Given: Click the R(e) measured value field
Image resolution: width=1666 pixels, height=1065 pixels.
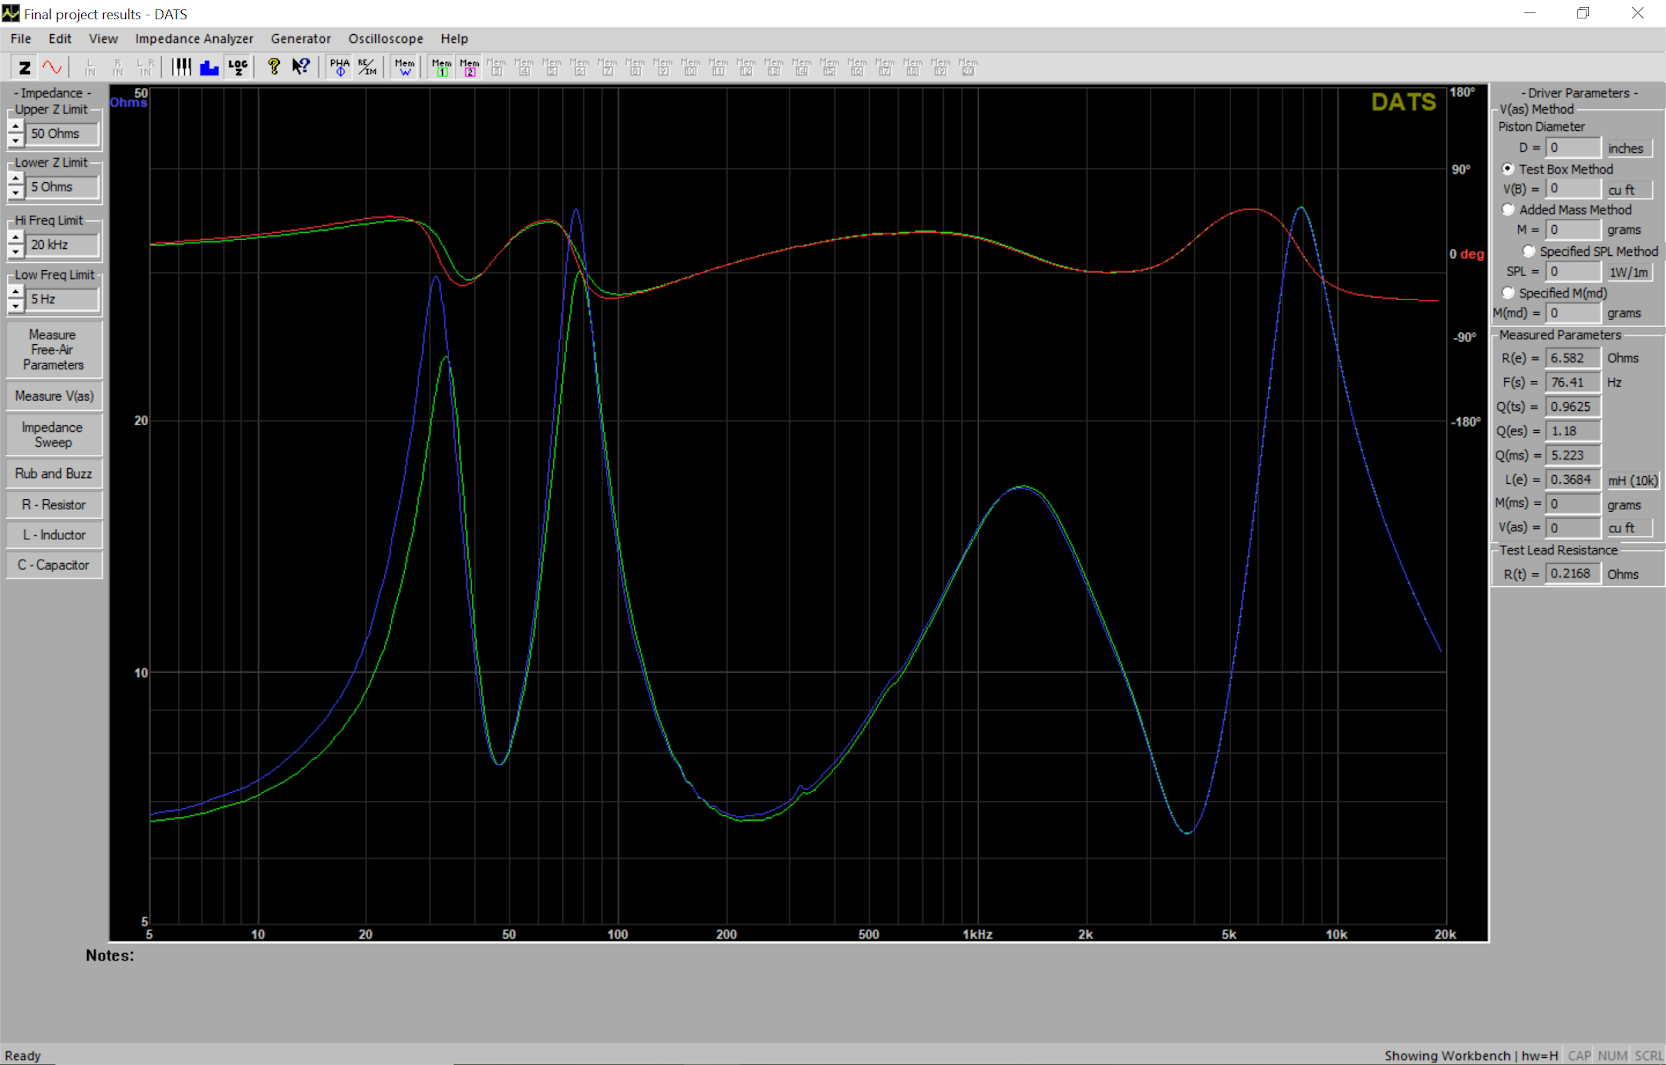Looking at the screenshot, I should click(x=1573, y=358).
